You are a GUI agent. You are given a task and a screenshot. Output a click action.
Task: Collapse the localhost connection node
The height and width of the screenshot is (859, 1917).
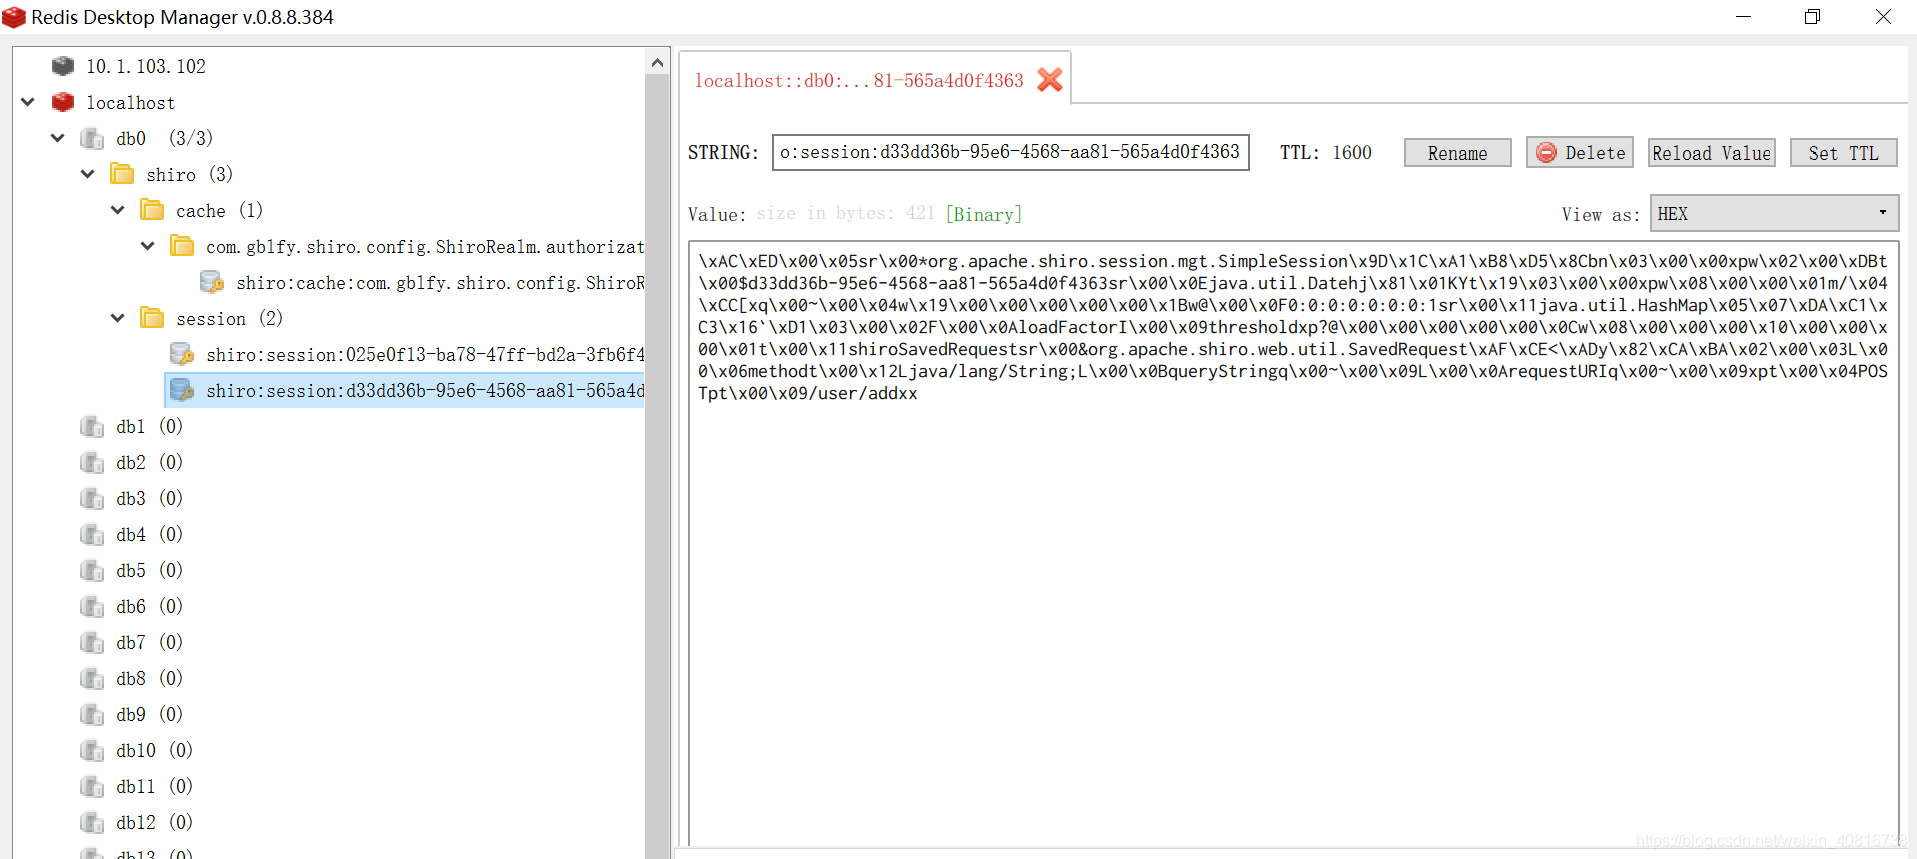(x=28, y=102)
